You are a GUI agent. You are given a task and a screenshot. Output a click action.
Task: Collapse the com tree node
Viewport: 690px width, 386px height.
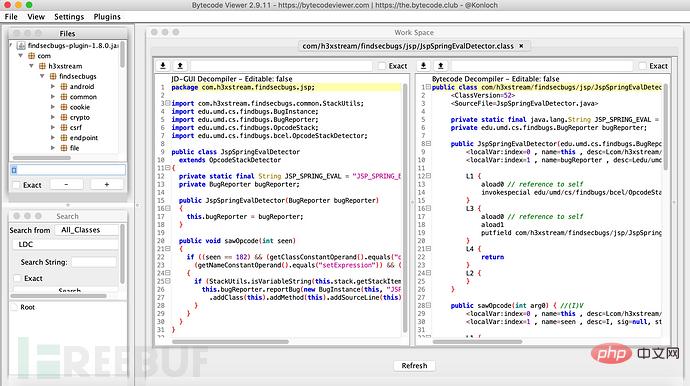[x=21, y=56]
